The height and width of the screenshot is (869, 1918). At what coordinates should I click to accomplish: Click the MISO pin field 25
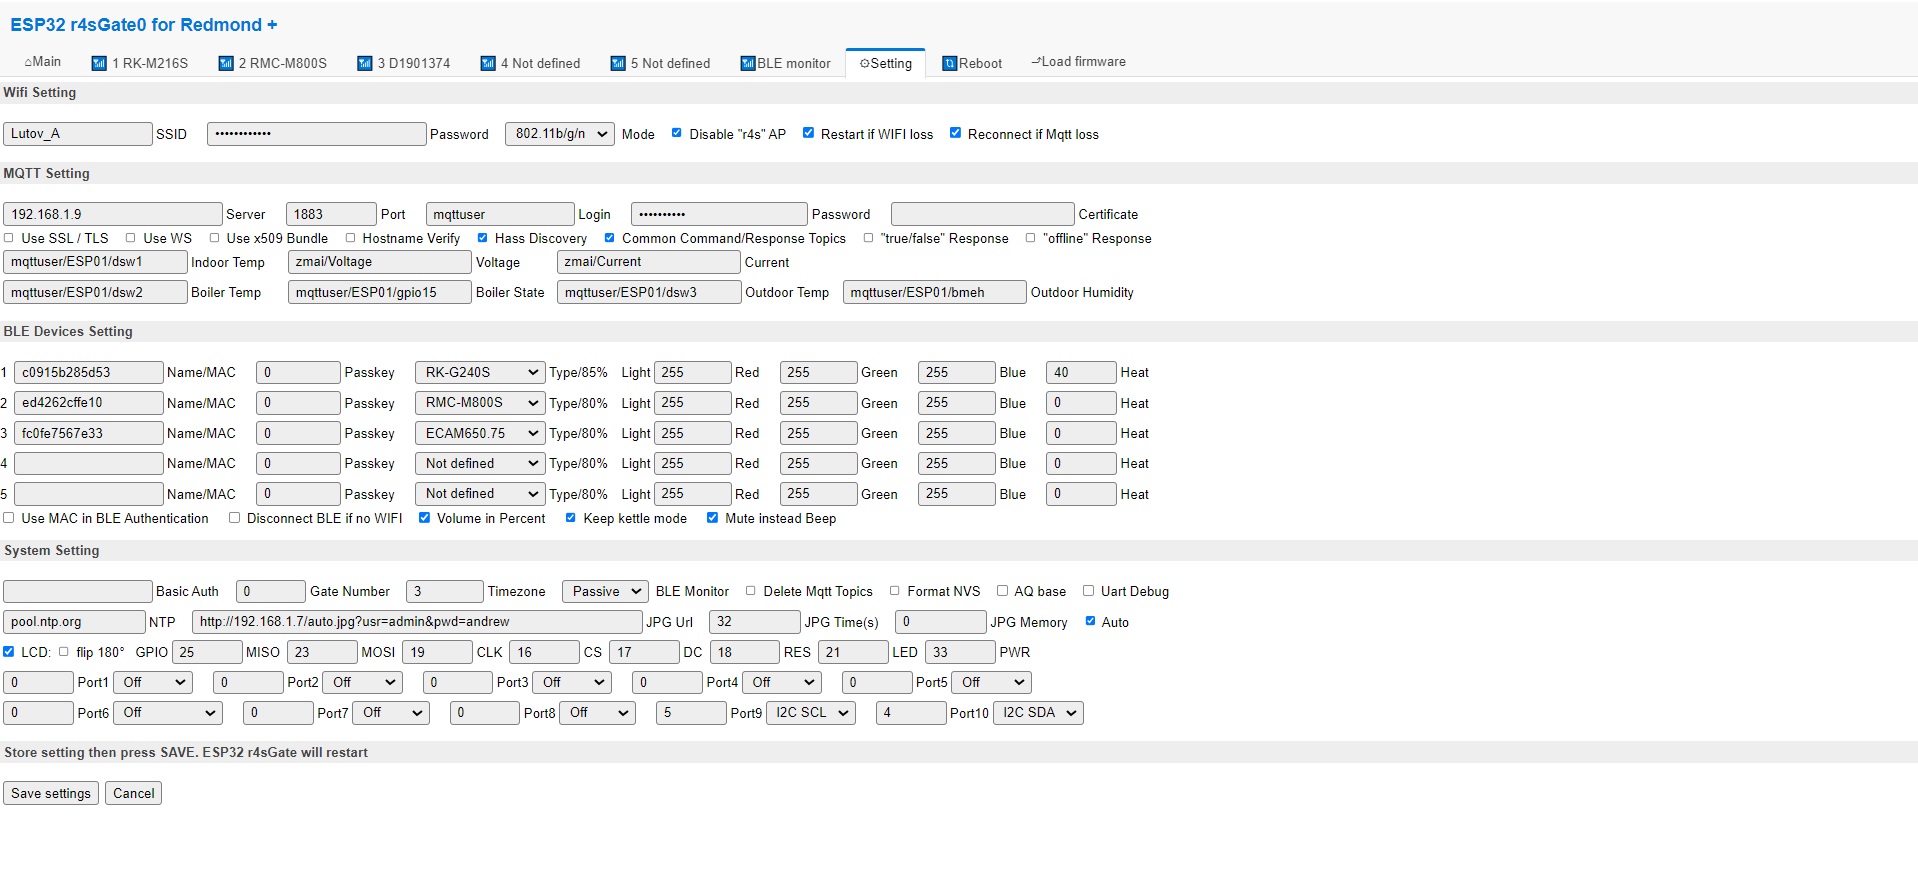point(208,652)
